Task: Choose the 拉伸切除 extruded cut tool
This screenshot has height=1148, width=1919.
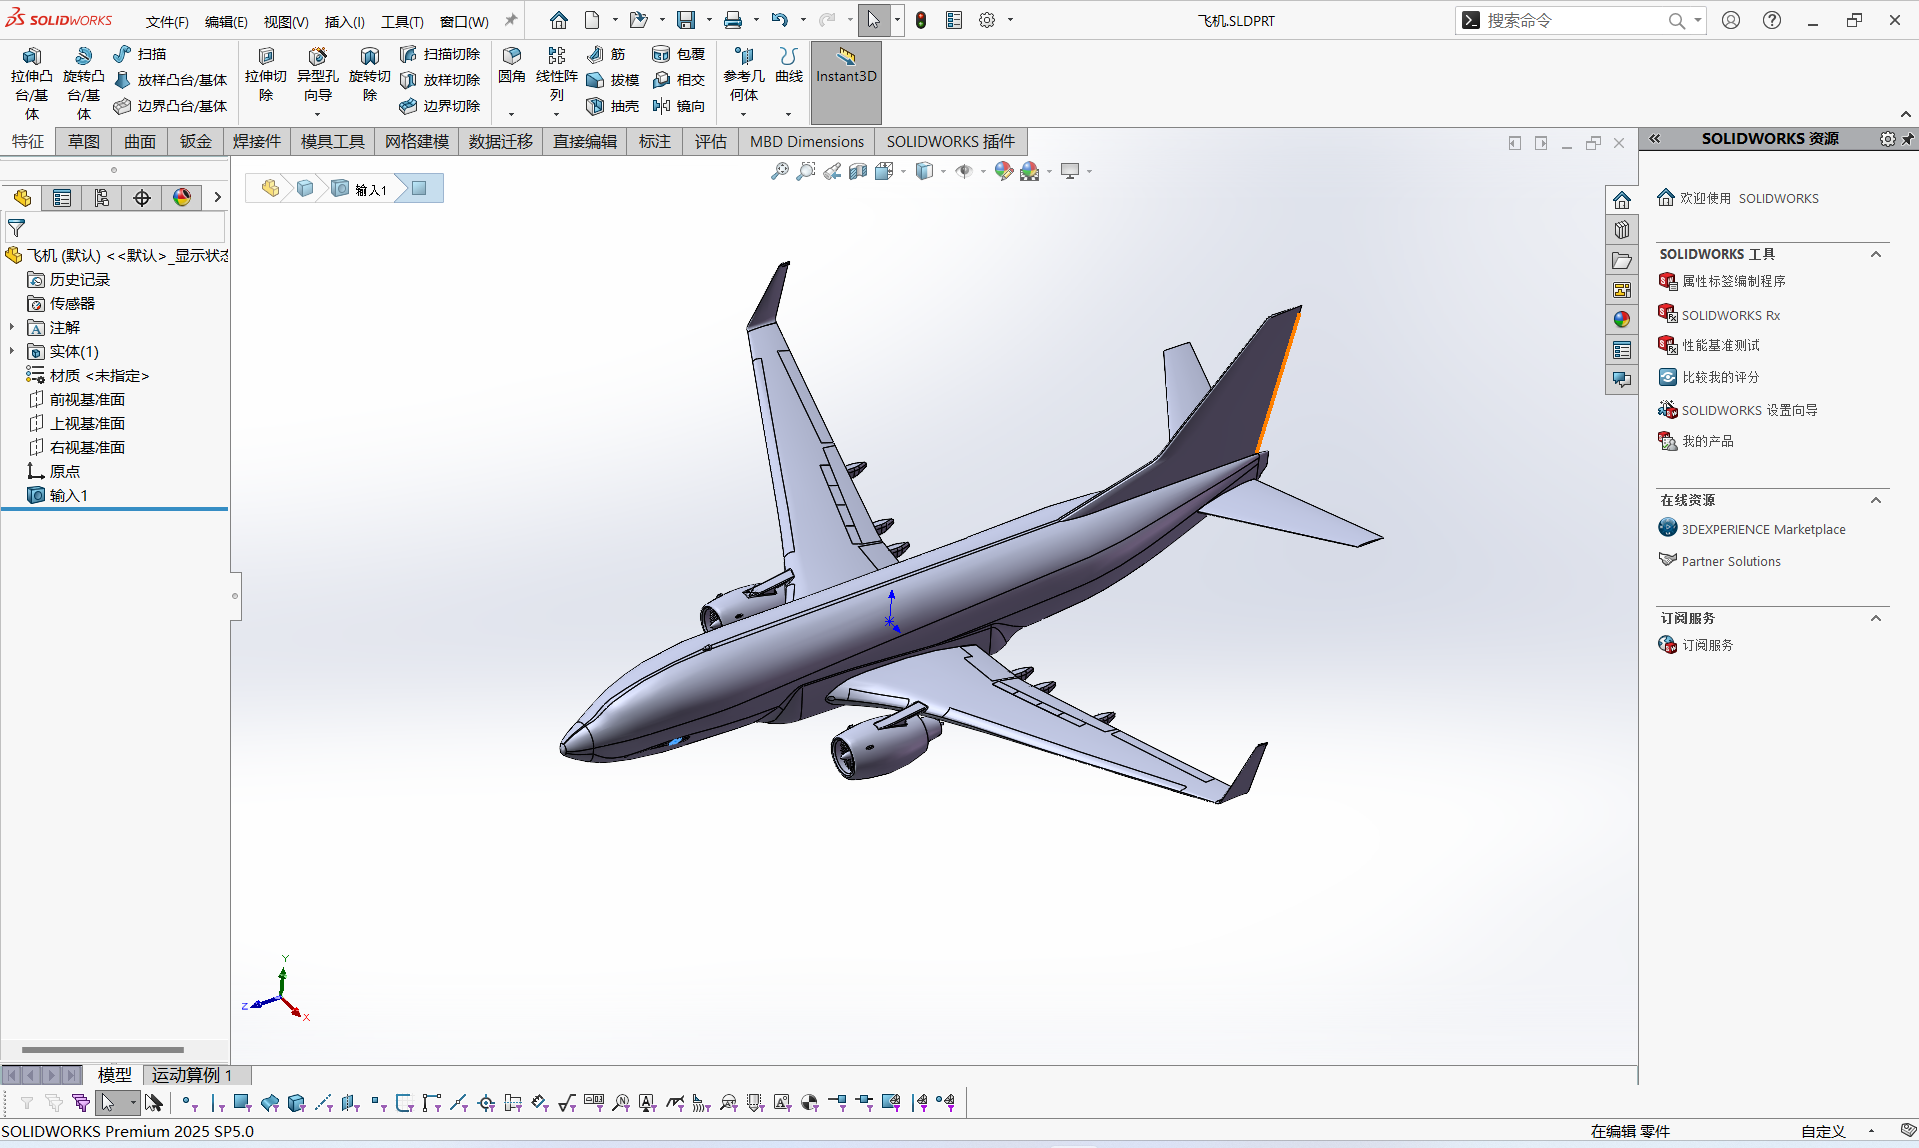Action: point(265,75)
